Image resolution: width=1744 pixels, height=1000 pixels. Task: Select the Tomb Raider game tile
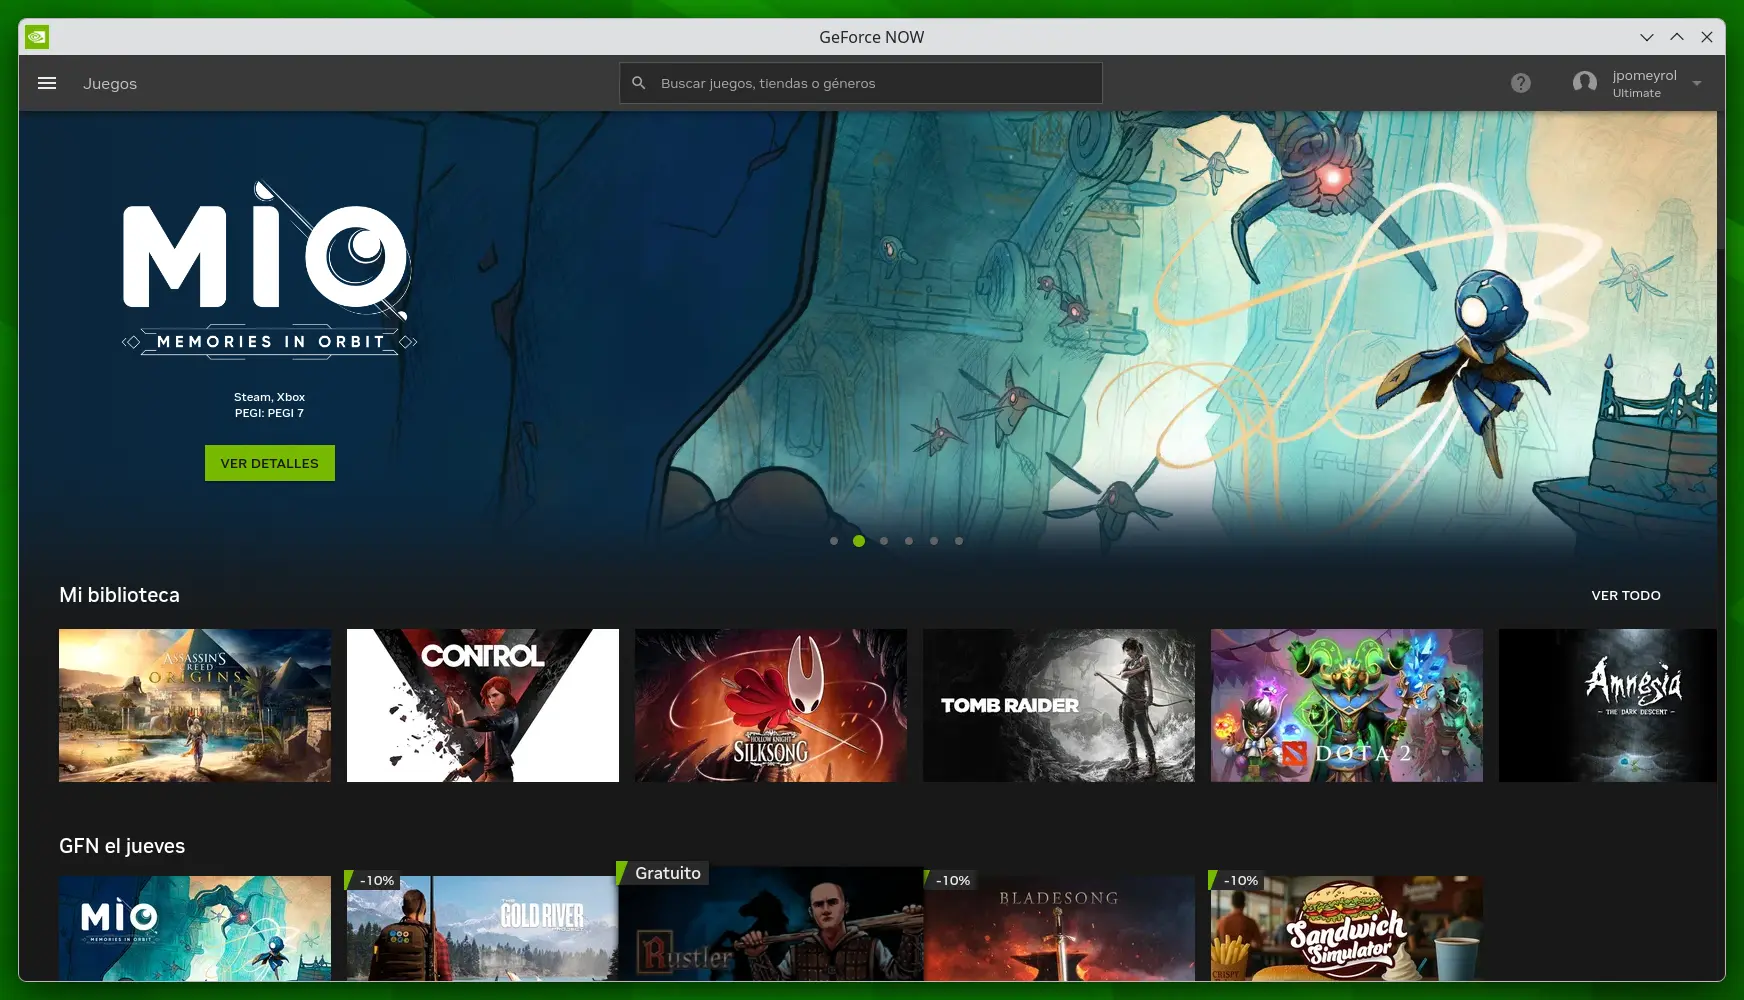click(1059, 705)
